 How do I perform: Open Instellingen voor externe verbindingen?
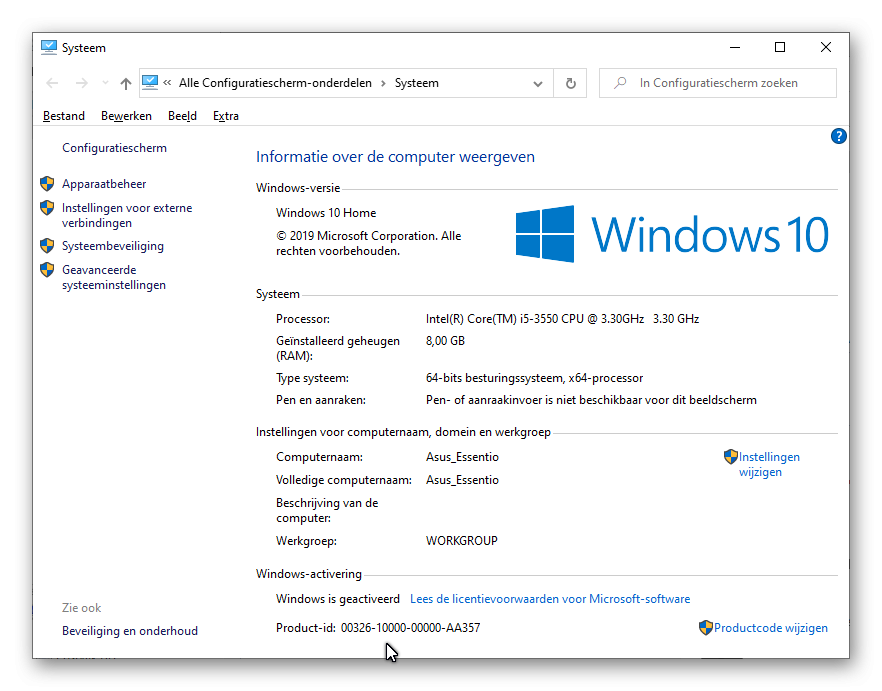coord(127,216)
